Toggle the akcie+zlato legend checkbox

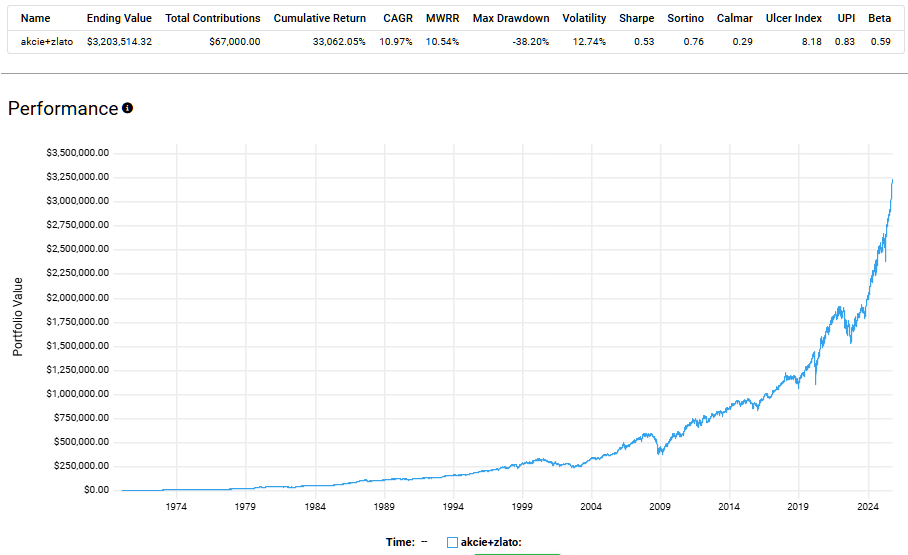[452, 542]
